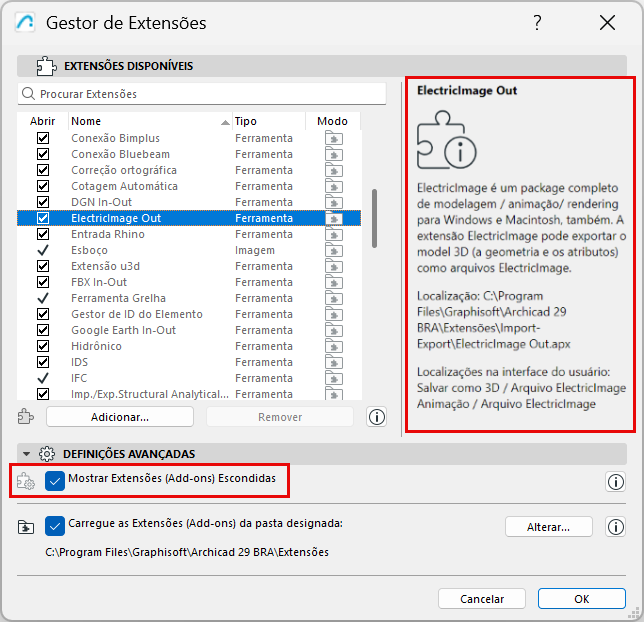Click the info icon beside the Alterar button

click(x=615, y=527)
